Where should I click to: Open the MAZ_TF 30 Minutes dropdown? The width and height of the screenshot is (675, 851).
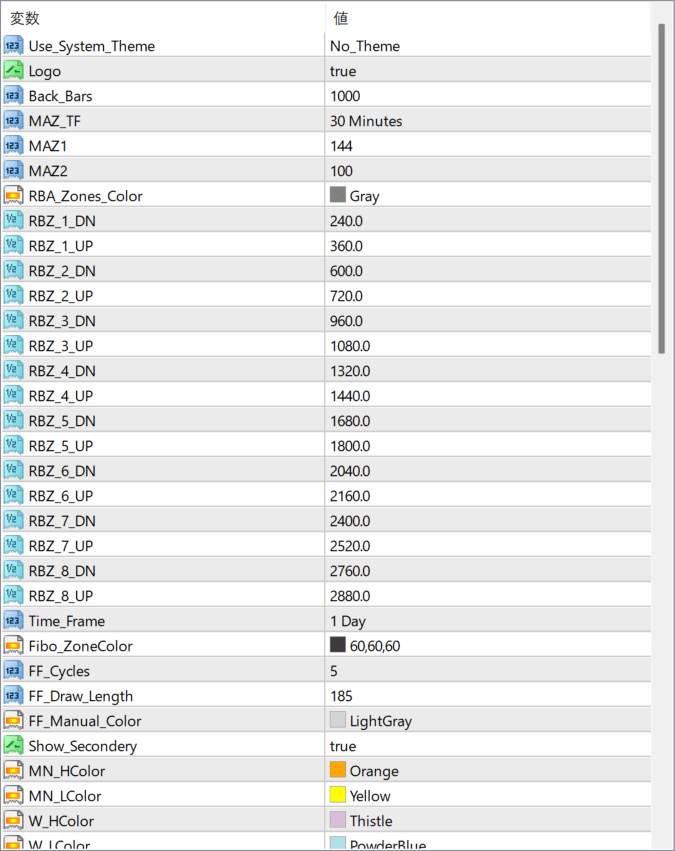pyautogui.click(x=366, y=121)
